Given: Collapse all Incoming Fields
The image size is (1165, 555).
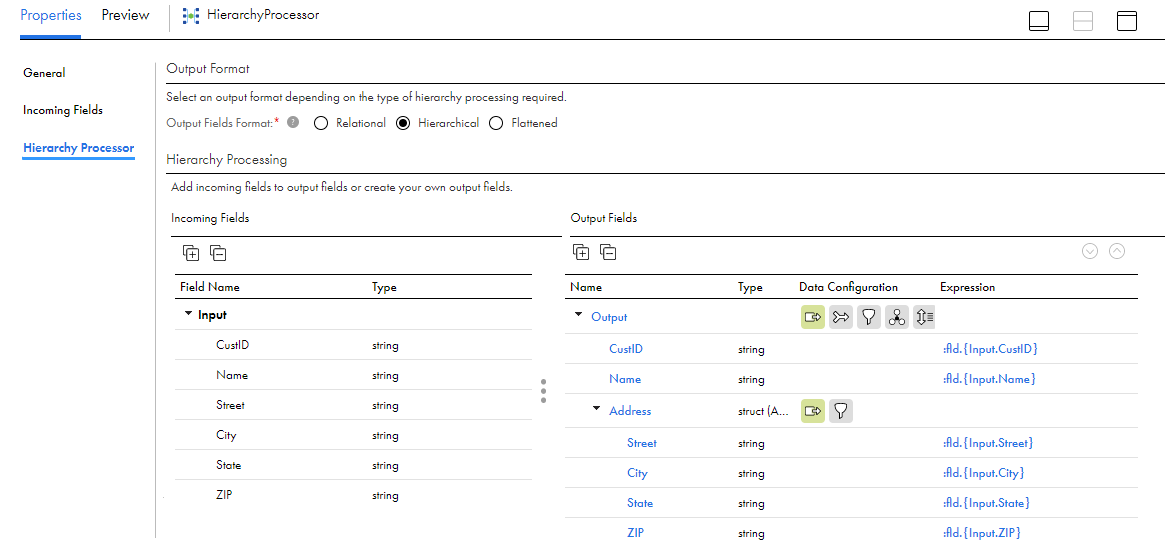Looking at the screenshot, I should point(218,253).
